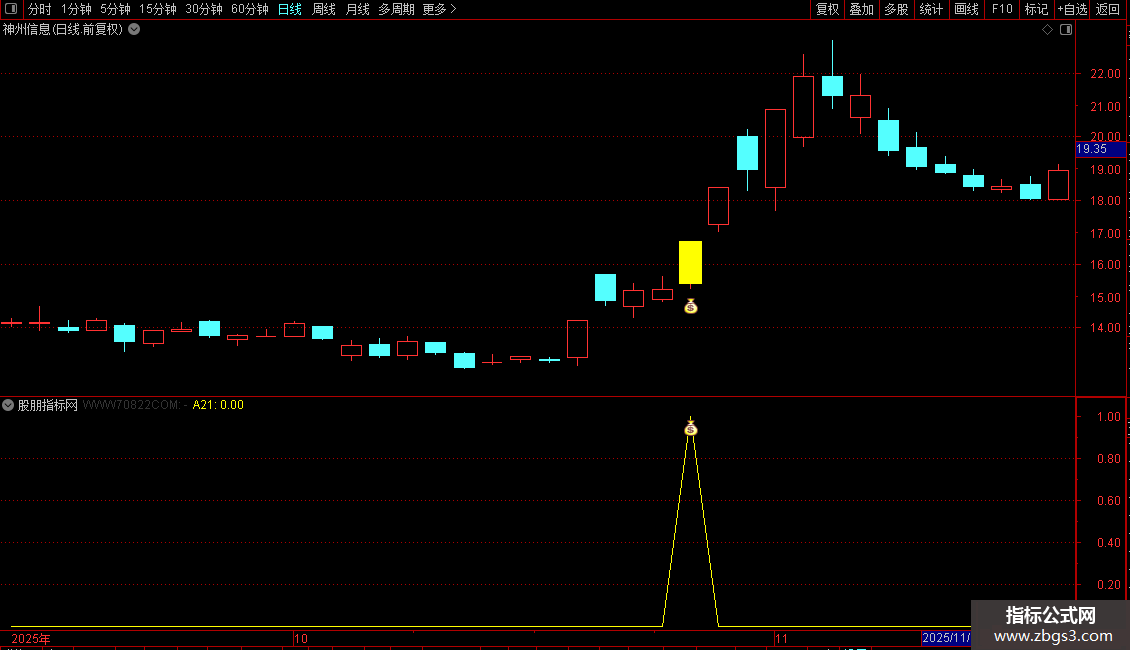Click the diamond icon above chart

(x=1047, y=30)
